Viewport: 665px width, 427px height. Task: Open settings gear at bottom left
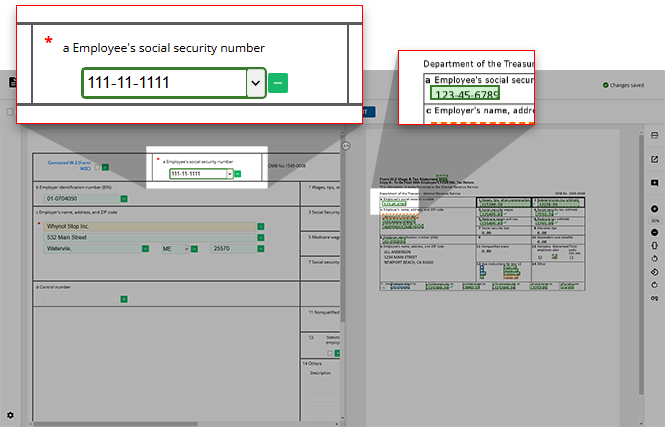coord(10,415)
